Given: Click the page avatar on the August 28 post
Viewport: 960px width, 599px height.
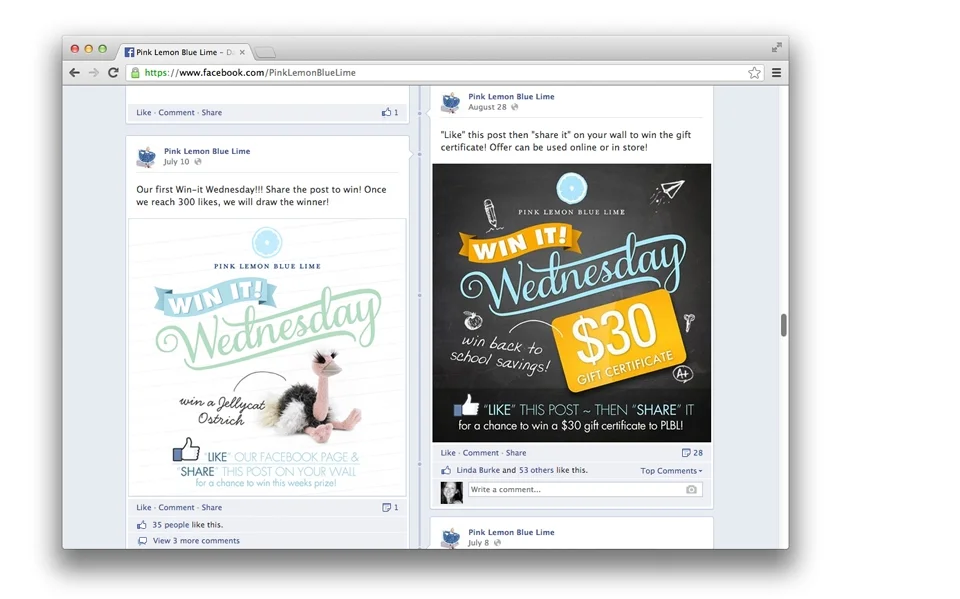Looking at the screenshot, I should click(x=451, y=102).
